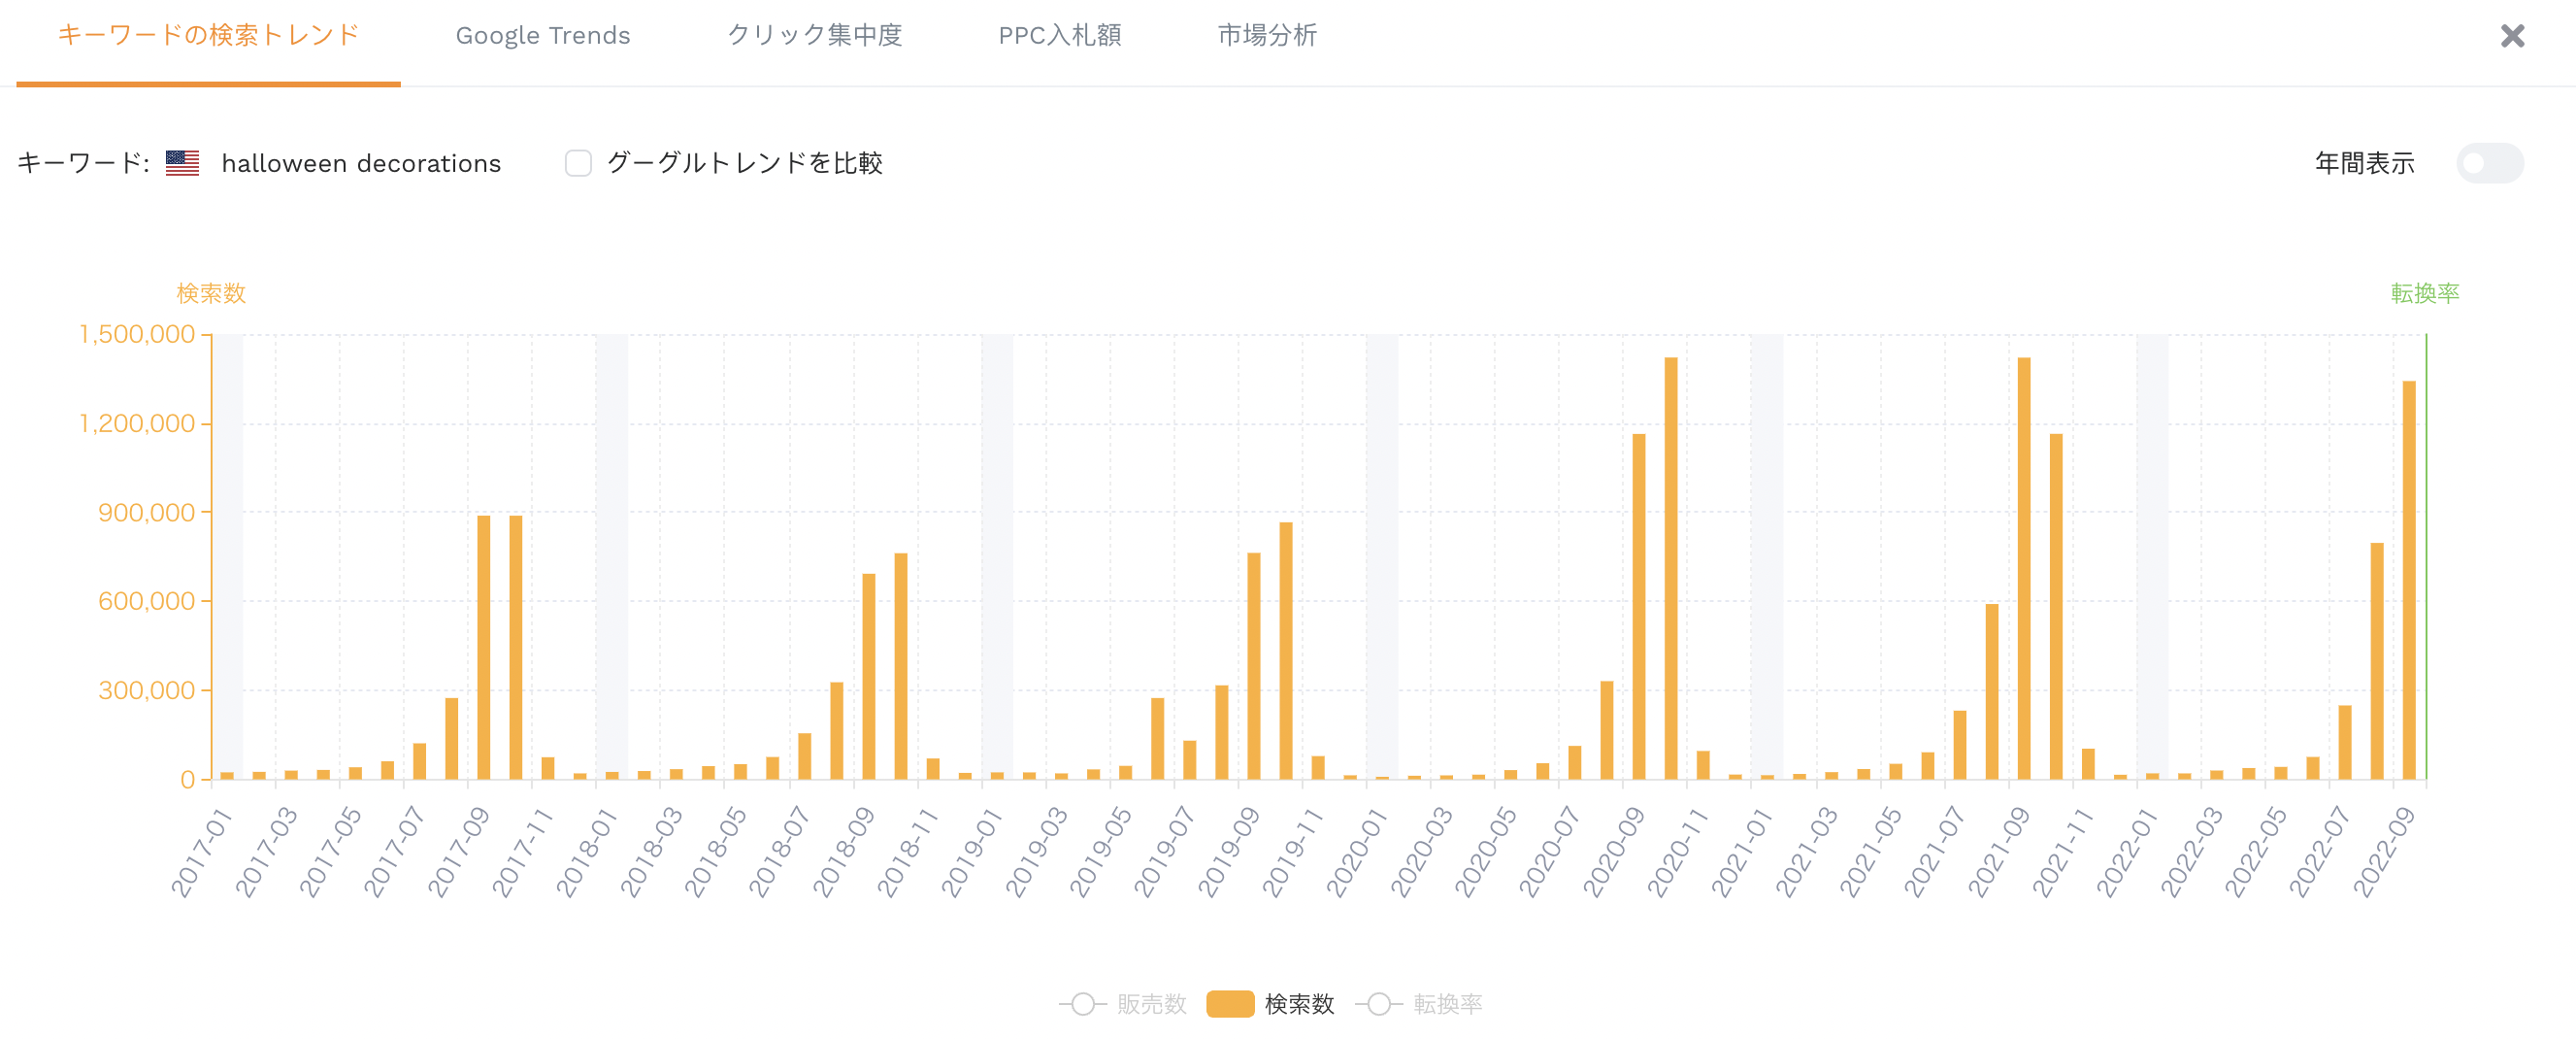Switch to Google Trends tab
Screen dimensions: 2576x1039
543,36
